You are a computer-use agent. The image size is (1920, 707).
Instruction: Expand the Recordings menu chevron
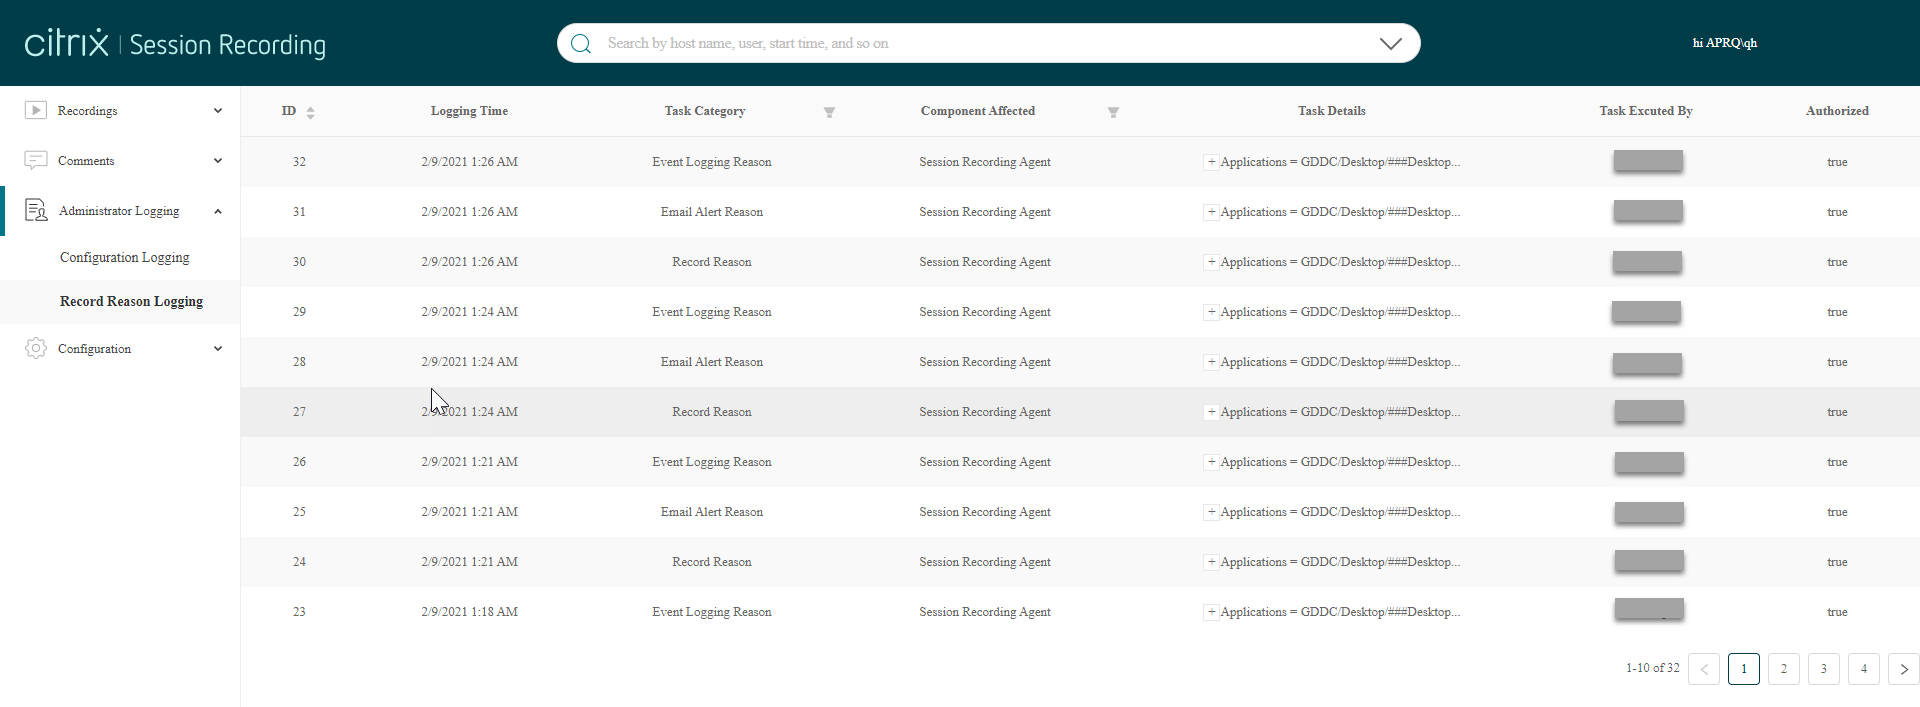(x=218, y=111)
